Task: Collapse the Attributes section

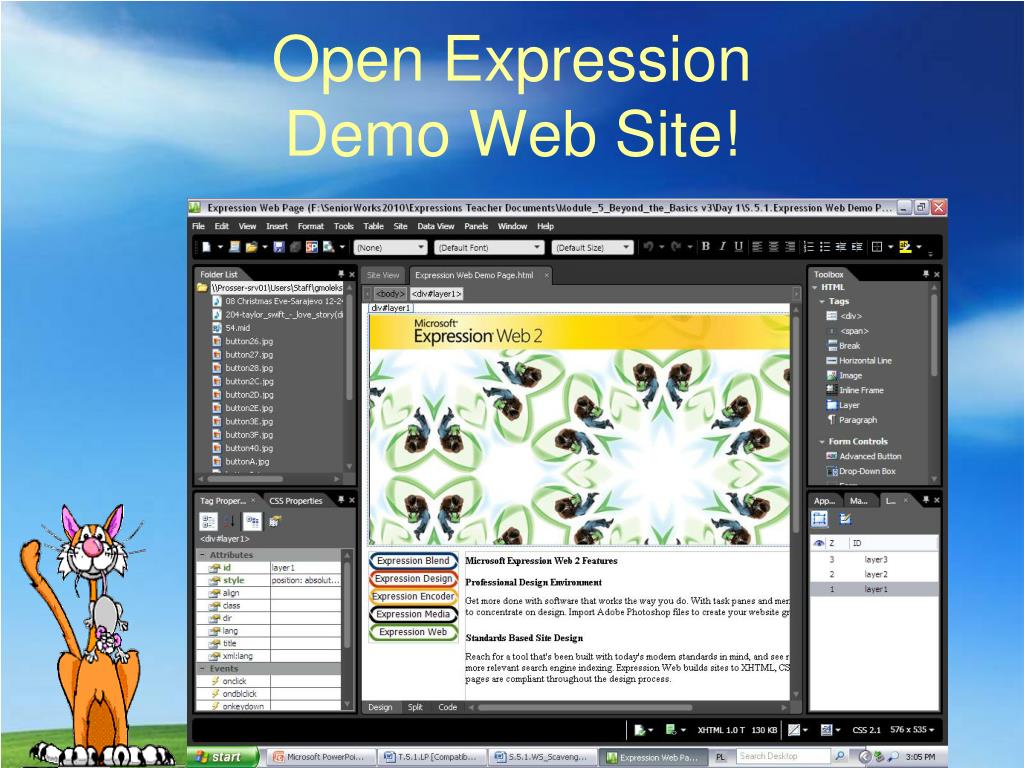Action: (202, 555)
